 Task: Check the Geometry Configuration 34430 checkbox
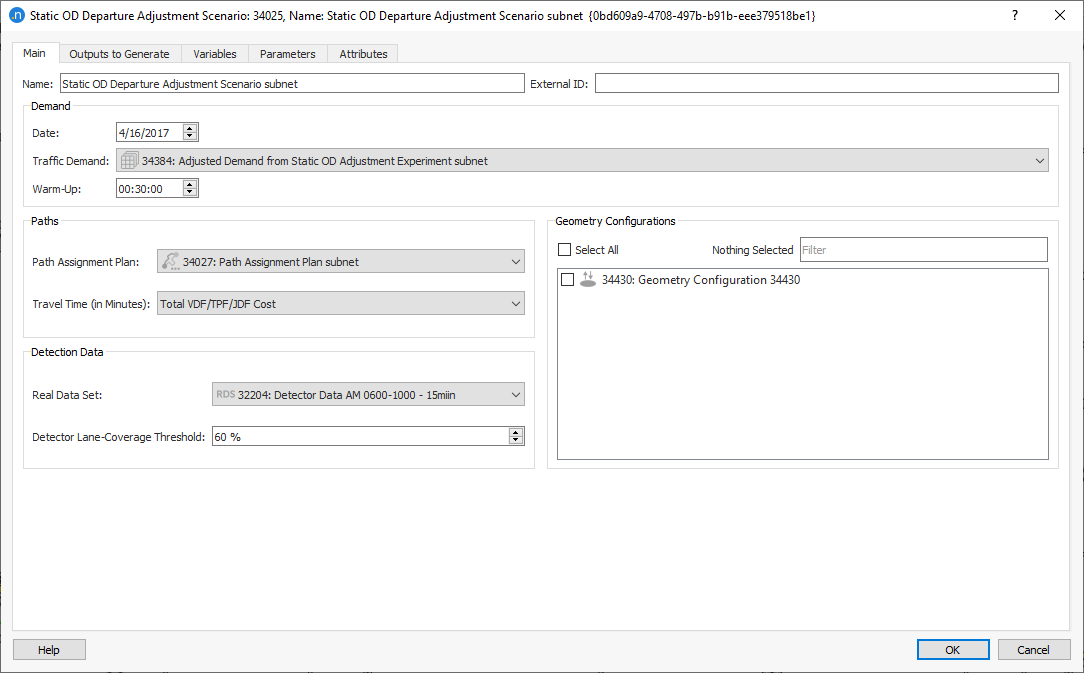point(566,279)
